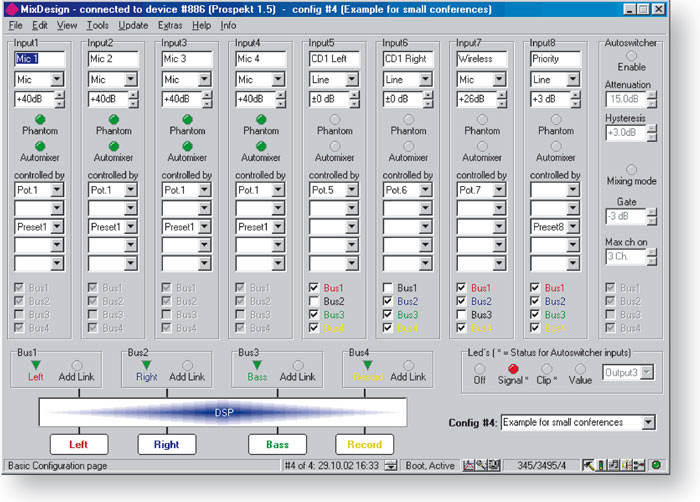Screen dimensions: 700x502
Task: Click the green Bus3 triangle marker
Action: (258, 365)
